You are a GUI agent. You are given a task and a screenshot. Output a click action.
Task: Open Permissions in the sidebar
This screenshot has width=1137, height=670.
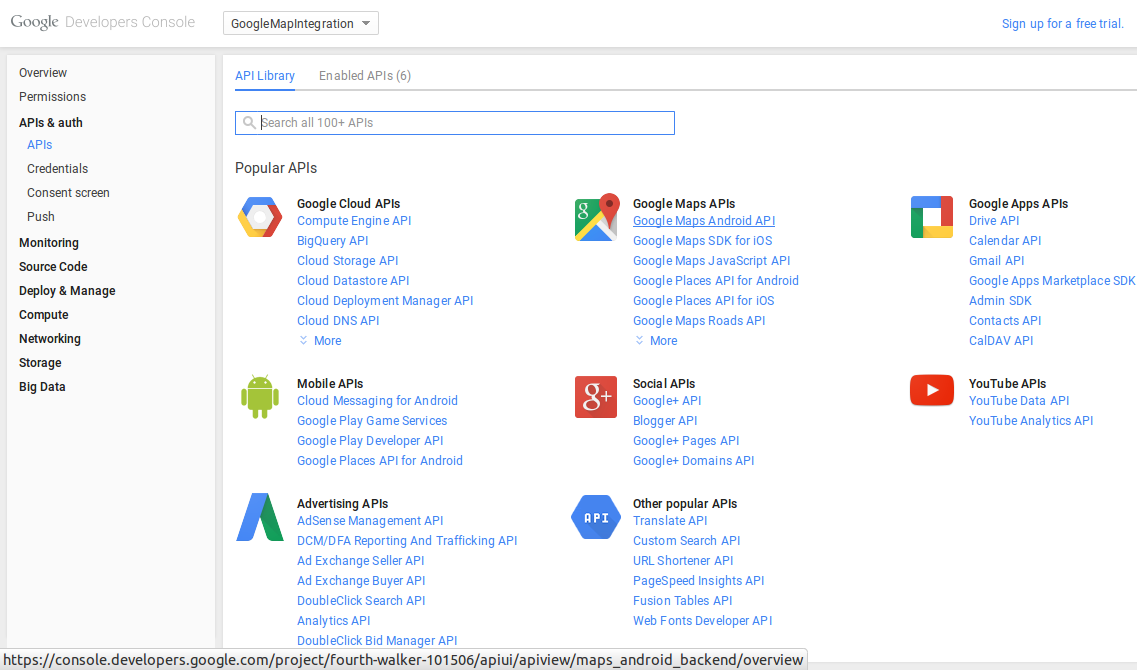point(52,96)
